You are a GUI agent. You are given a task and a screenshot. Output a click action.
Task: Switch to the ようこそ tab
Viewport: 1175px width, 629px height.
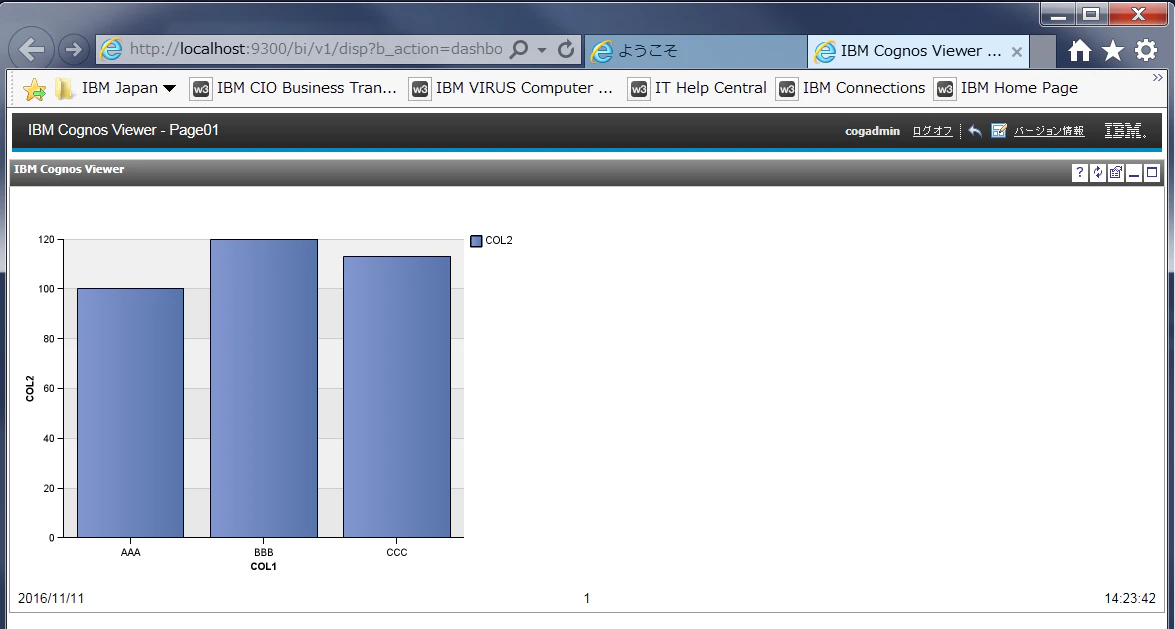click(x=695, y=51)
